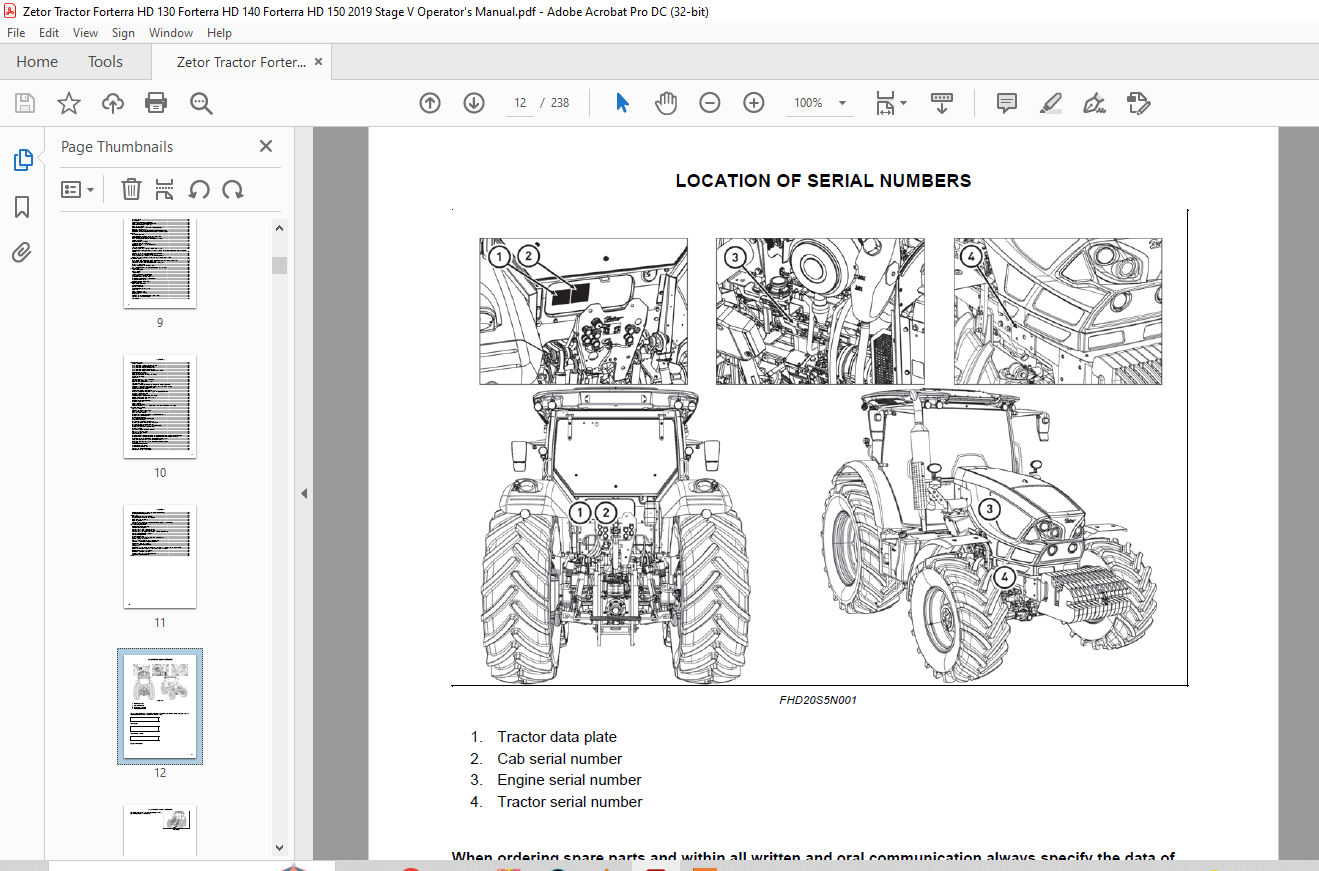Click the 'LOCATION OF SERIAL NUMBERS' heading
1319x871 pixels.
[823, 181]
